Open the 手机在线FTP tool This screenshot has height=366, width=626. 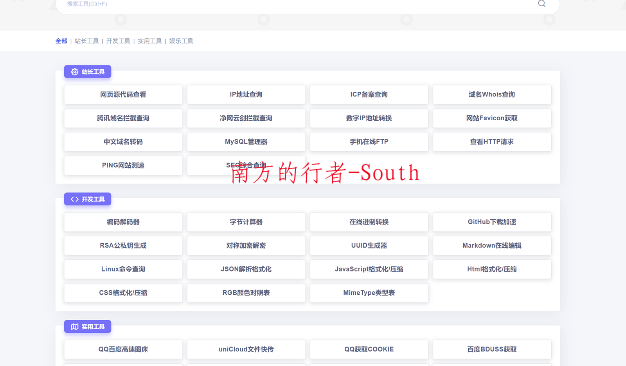(x=369, y=141)
